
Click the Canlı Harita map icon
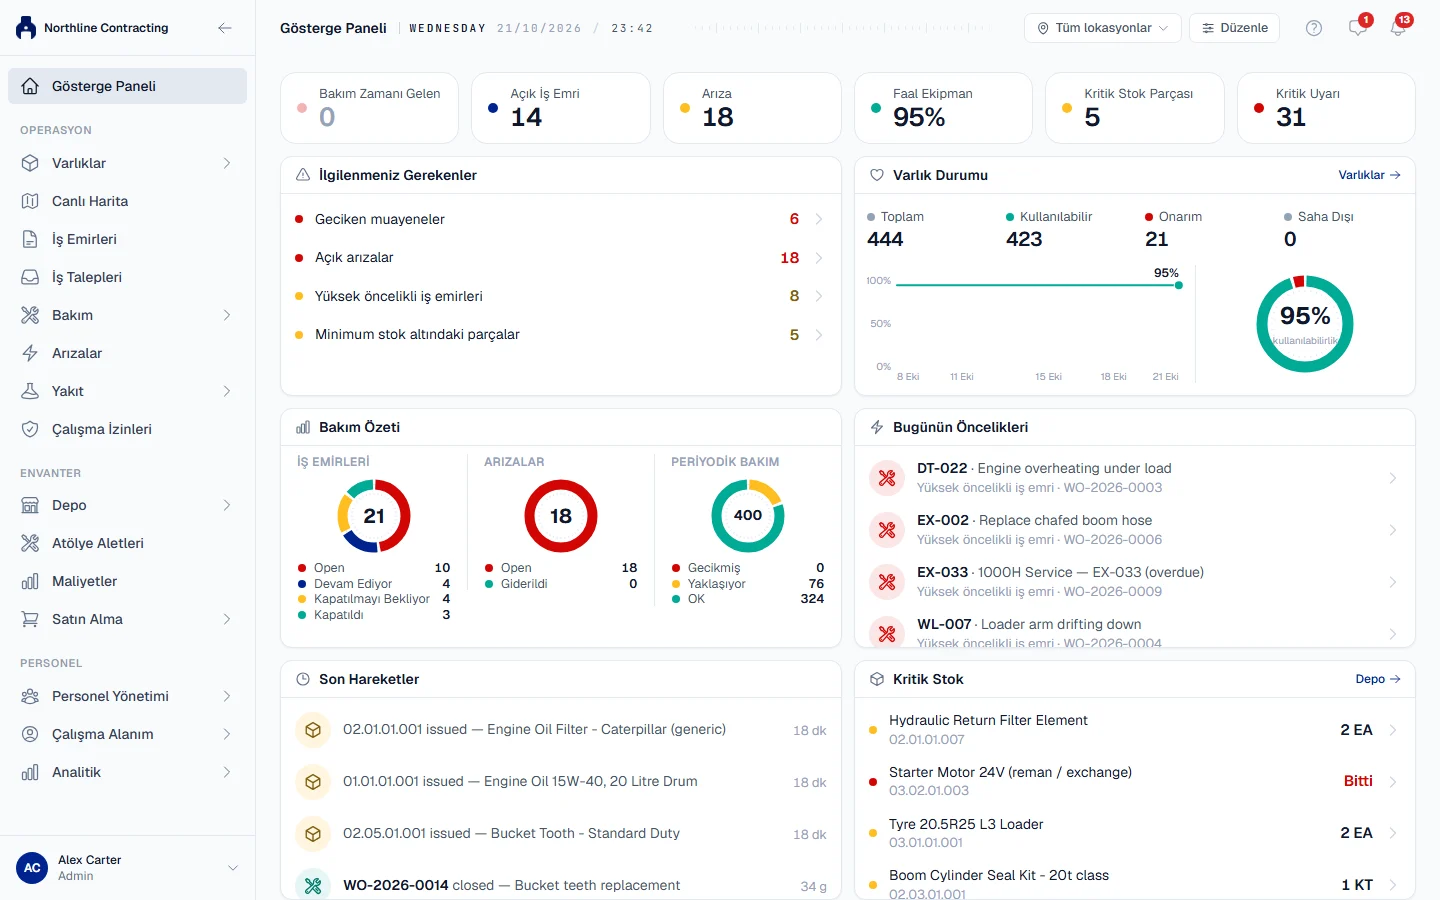click(30, 201)
